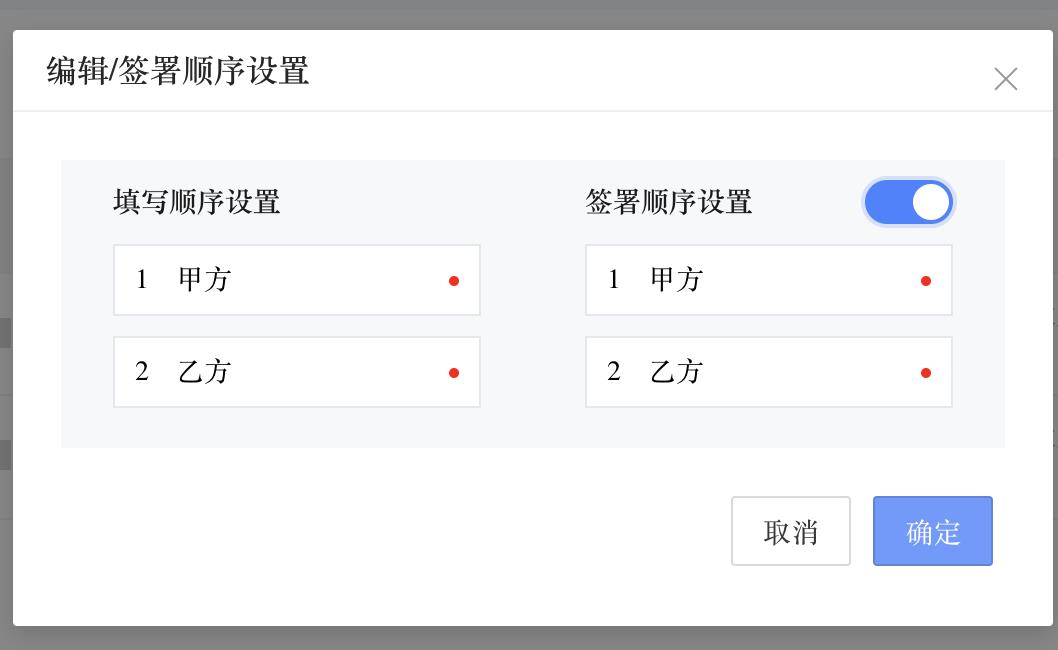Viewport: 1058px width, 650px height.
Task: Click the number 2 beside 乙方 on the right
Action: click(x=614, y=372)
